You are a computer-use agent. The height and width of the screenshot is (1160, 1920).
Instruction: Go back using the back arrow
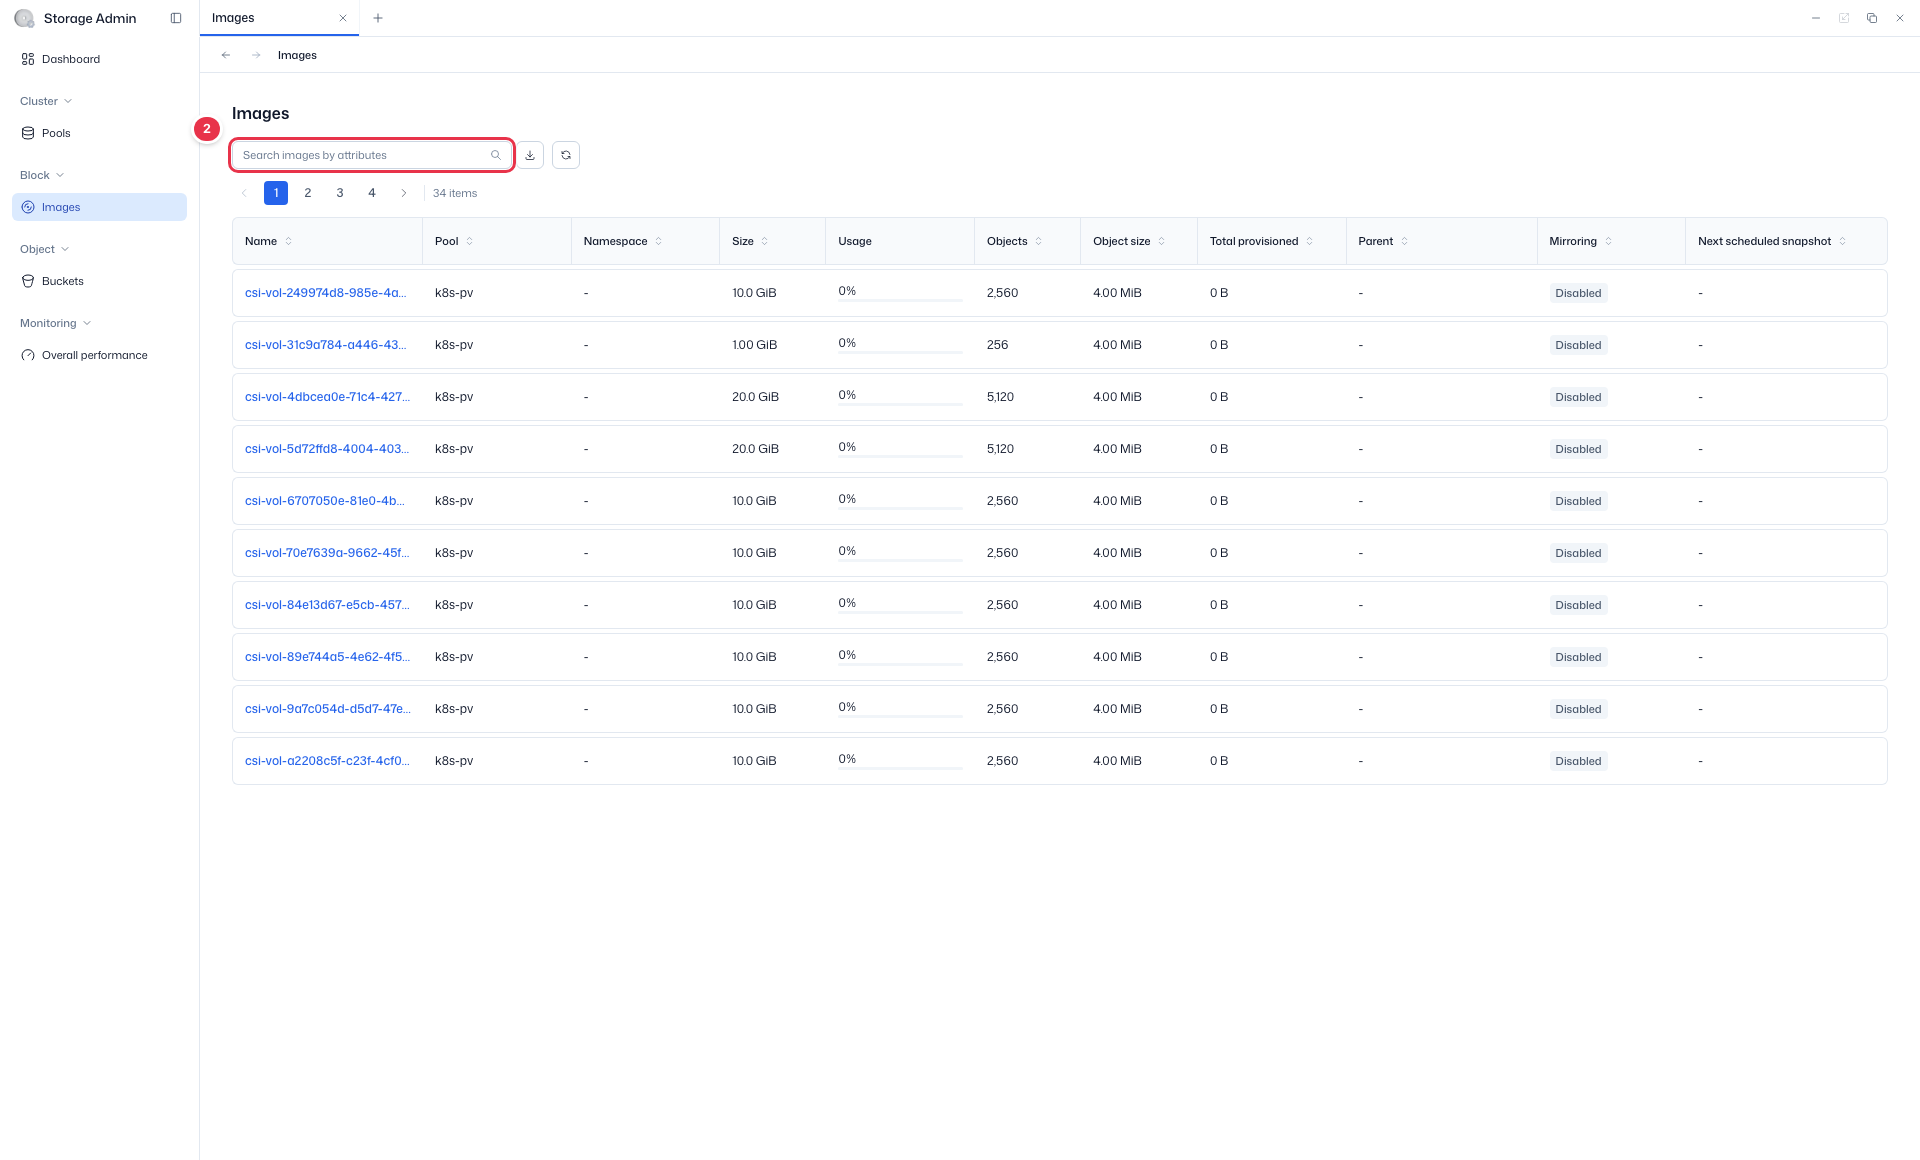226,55
